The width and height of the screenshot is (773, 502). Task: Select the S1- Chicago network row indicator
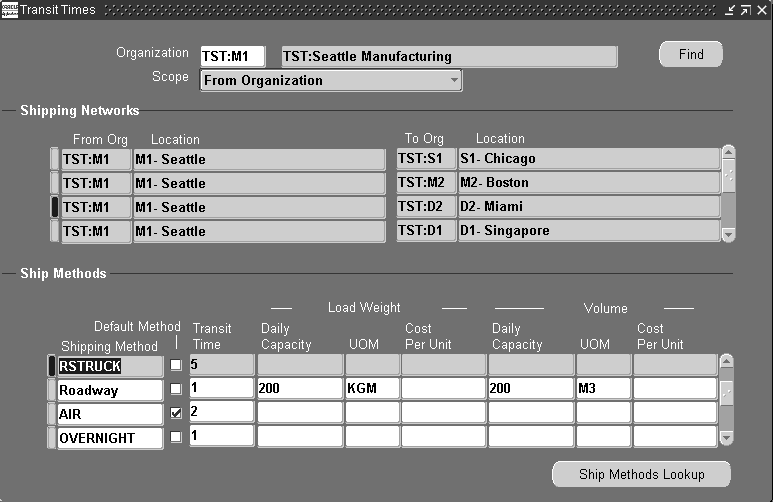(x=54, y=159)
